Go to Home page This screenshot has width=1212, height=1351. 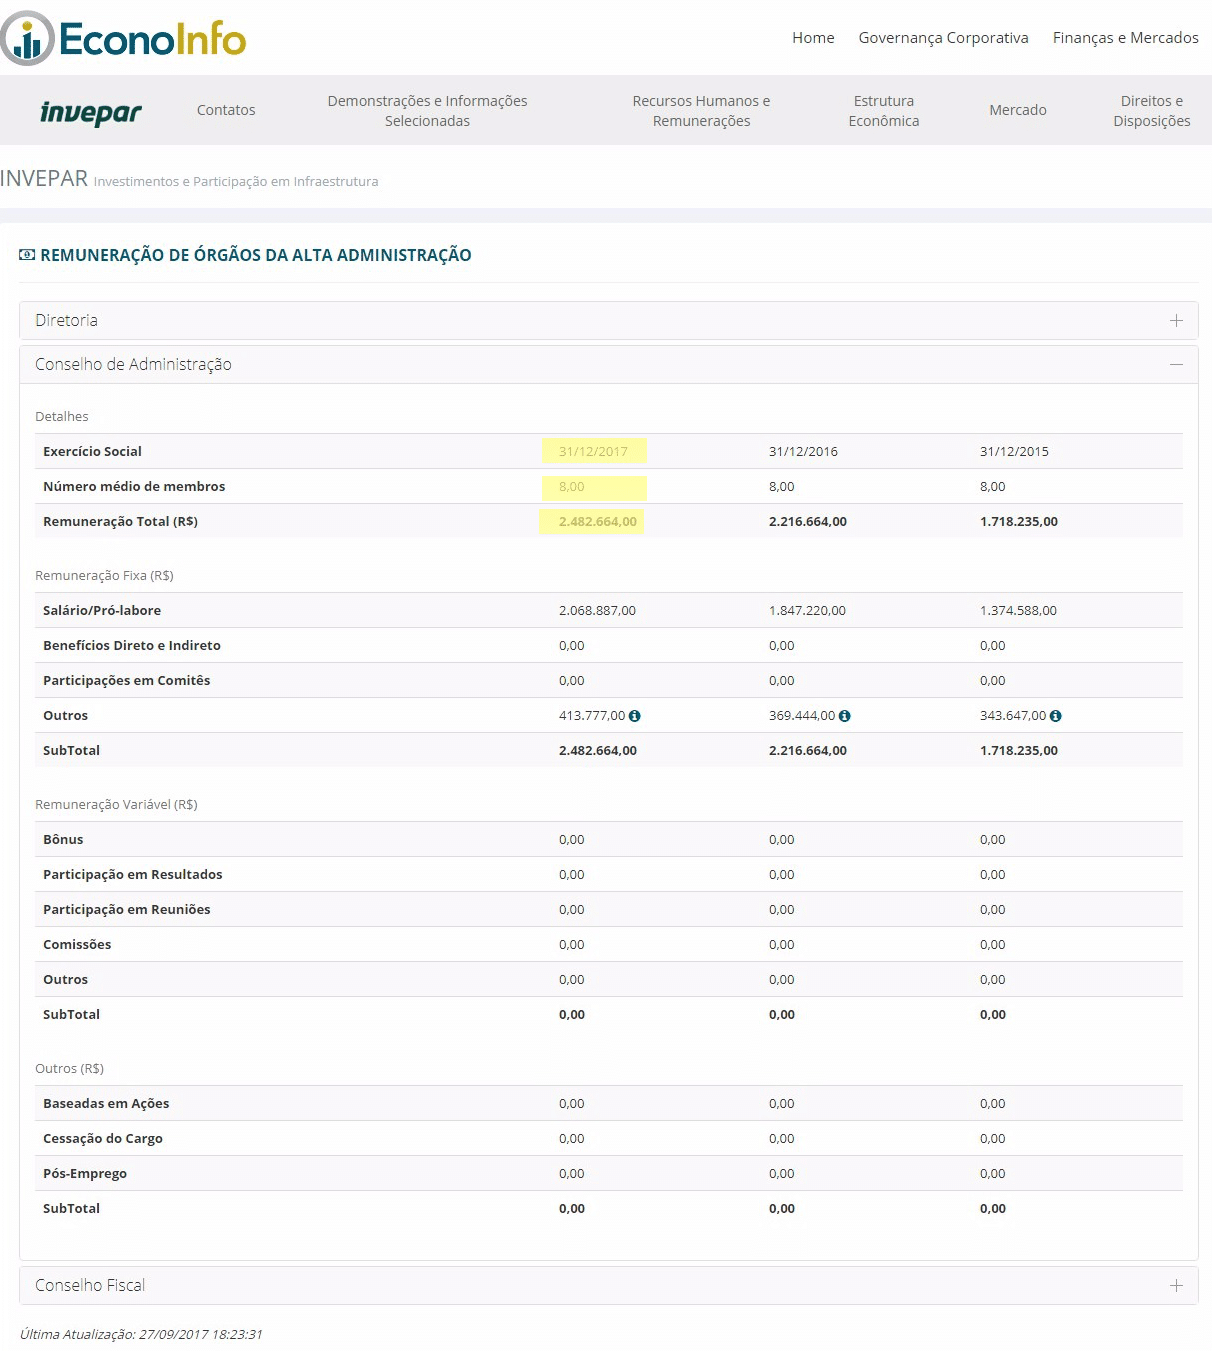[x=813, y=38]
